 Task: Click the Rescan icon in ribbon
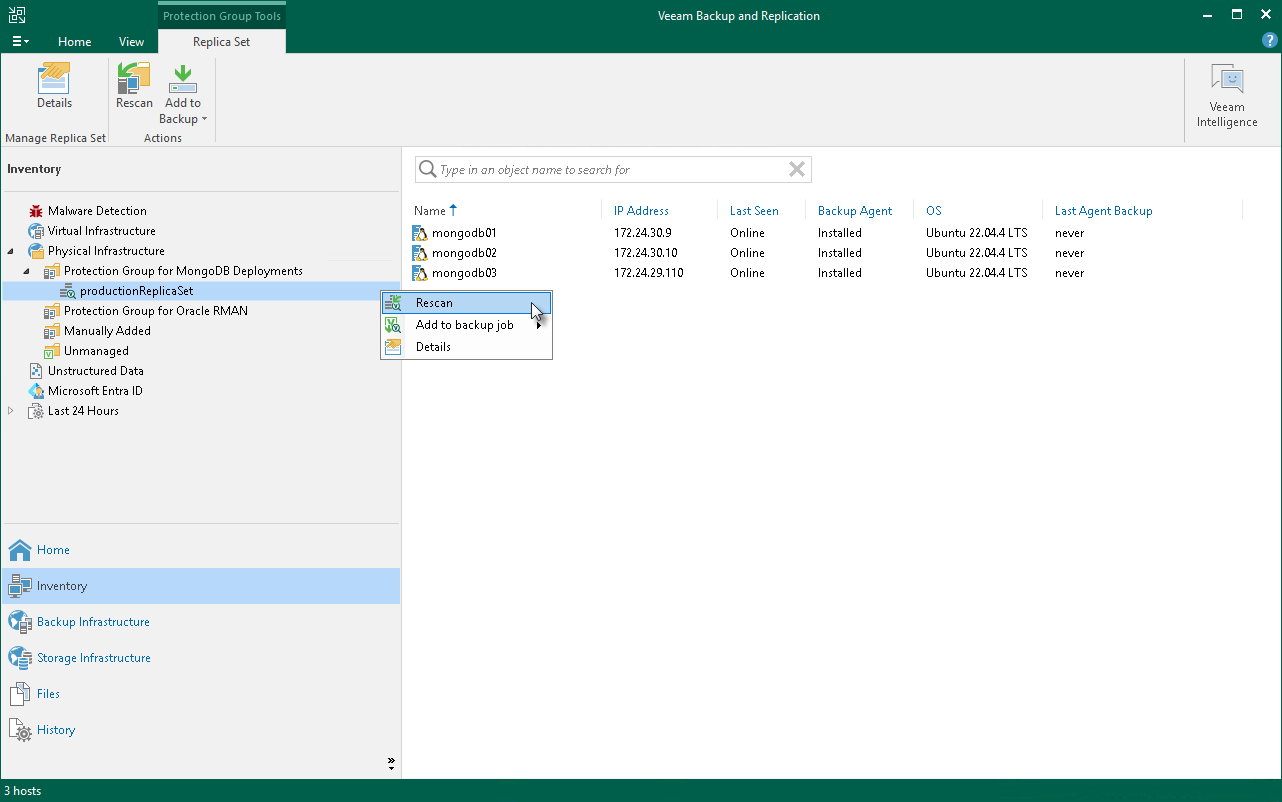[x=134, y=87]
